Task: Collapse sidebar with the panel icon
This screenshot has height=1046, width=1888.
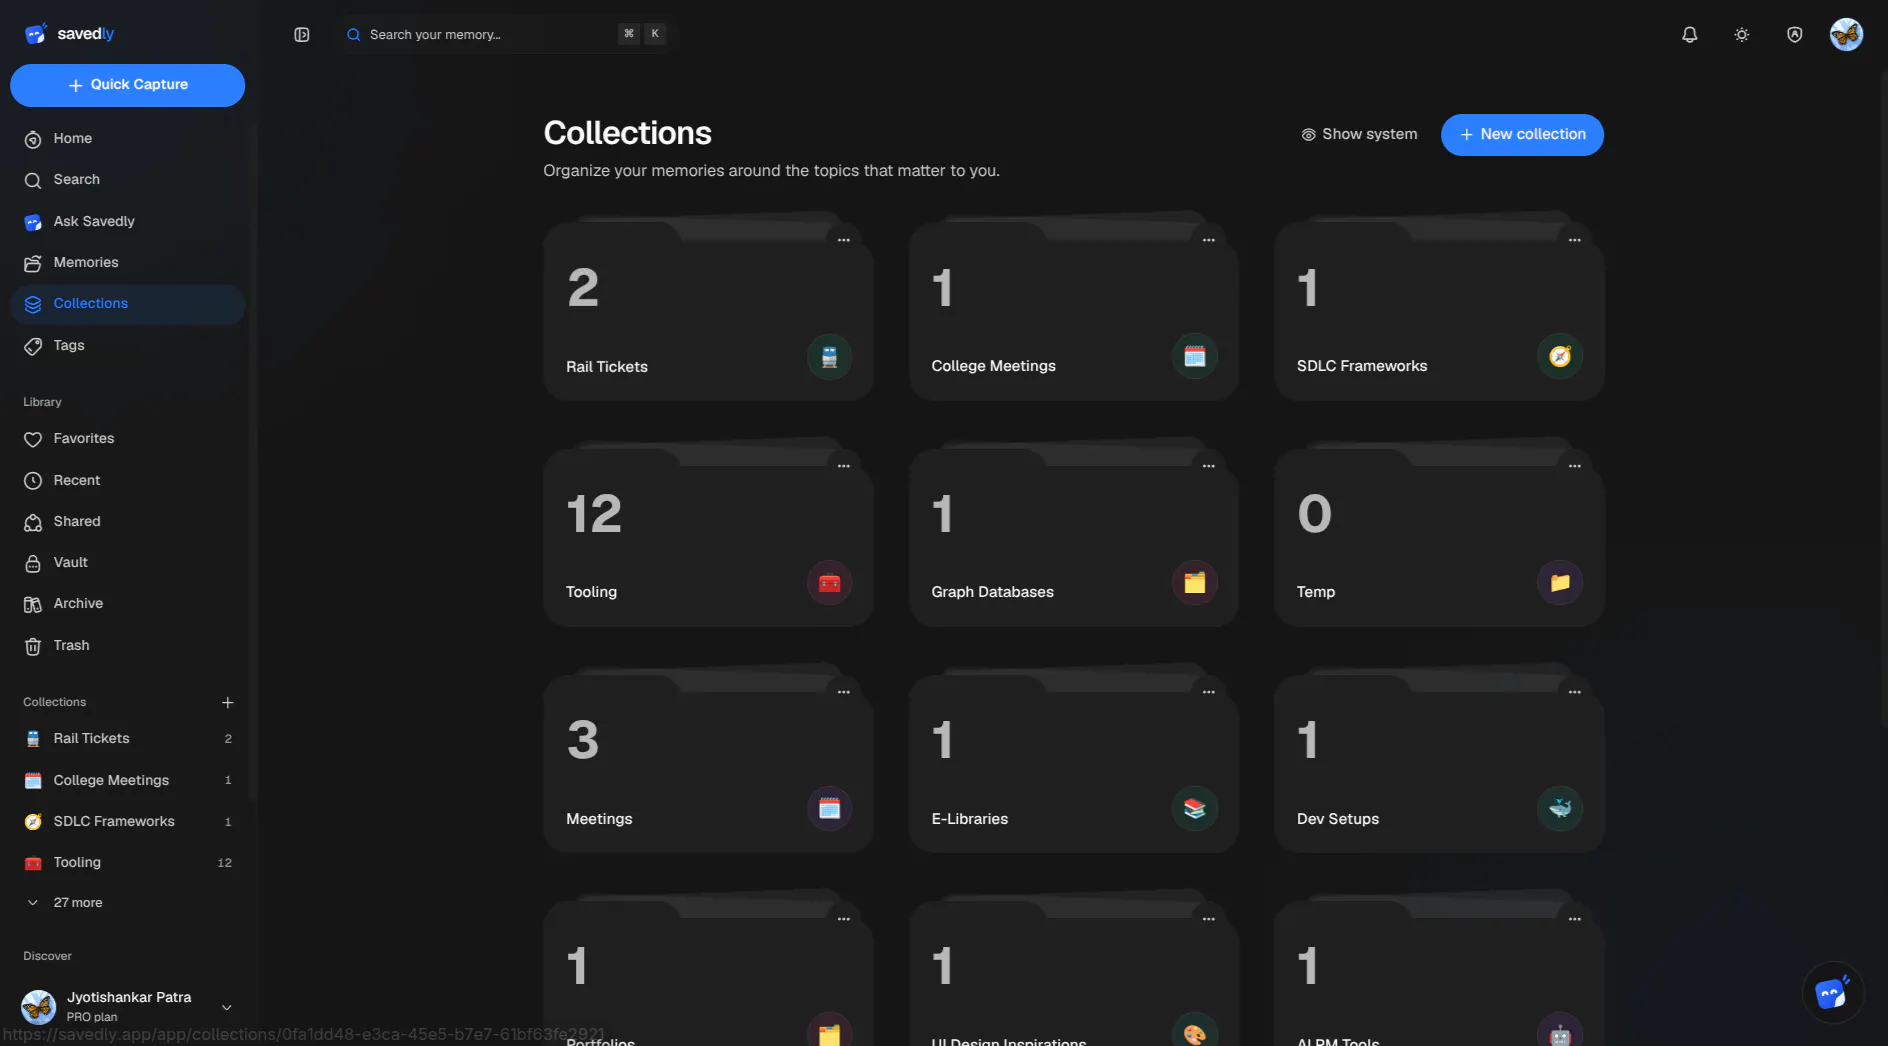Action: click(301, 34)
